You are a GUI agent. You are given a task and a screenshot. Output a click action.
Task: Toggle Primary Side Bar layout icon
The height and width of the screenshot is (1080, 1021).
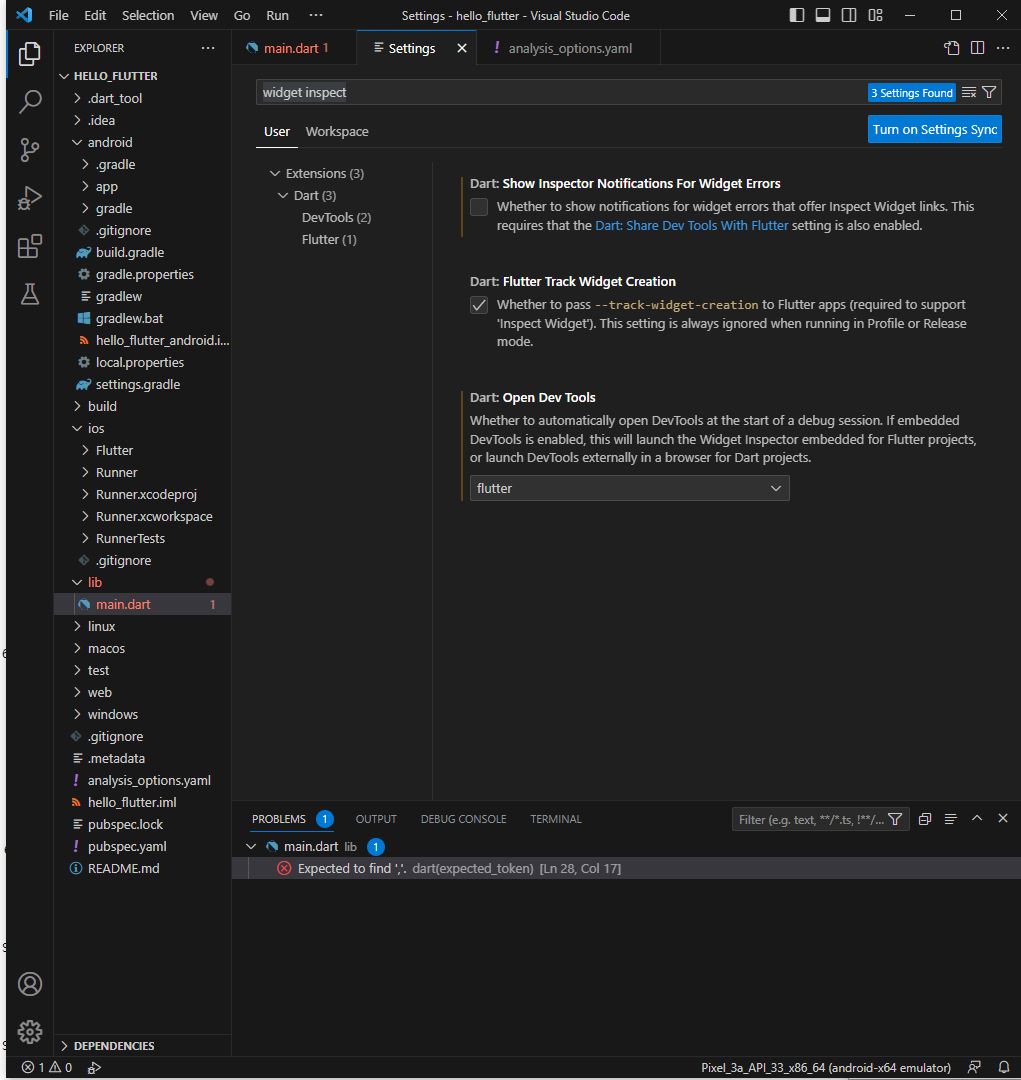(x=796, y=15)
